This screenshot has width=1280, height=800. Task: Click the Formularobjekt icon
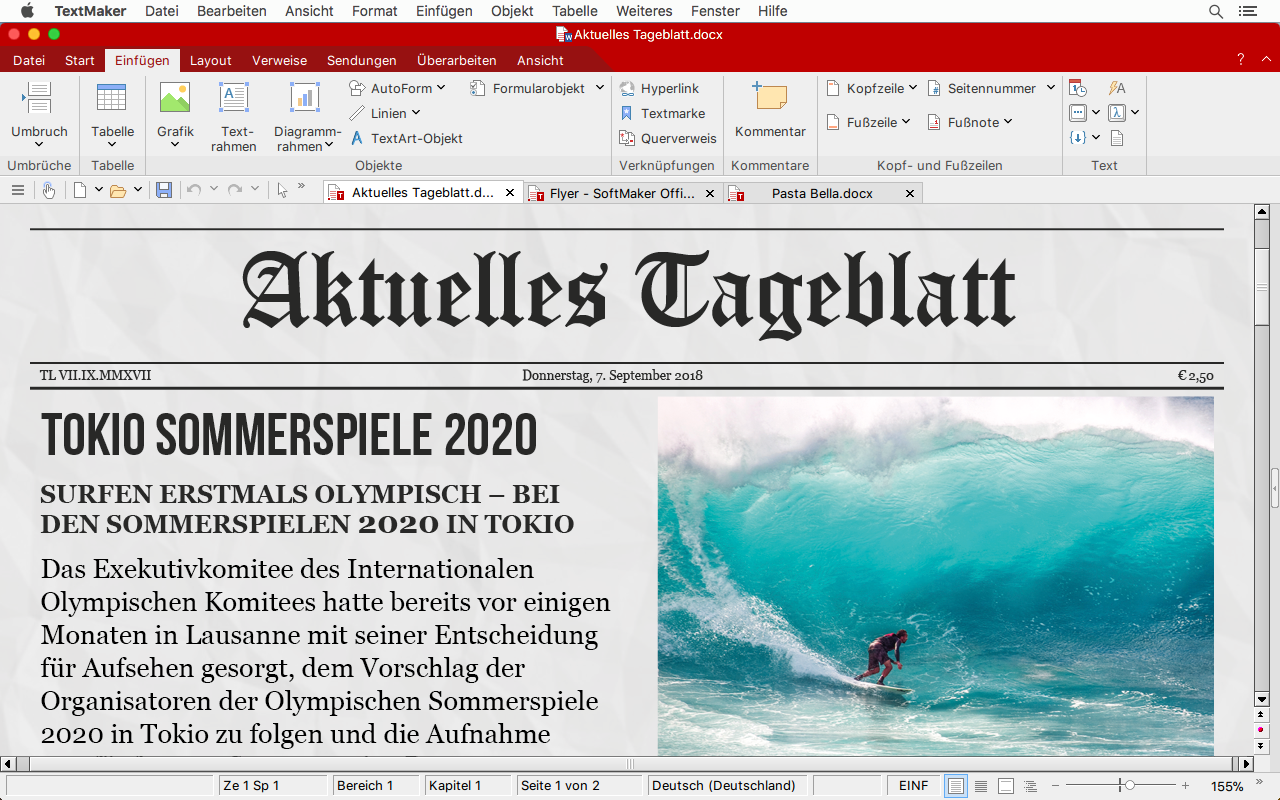[478, 88]
